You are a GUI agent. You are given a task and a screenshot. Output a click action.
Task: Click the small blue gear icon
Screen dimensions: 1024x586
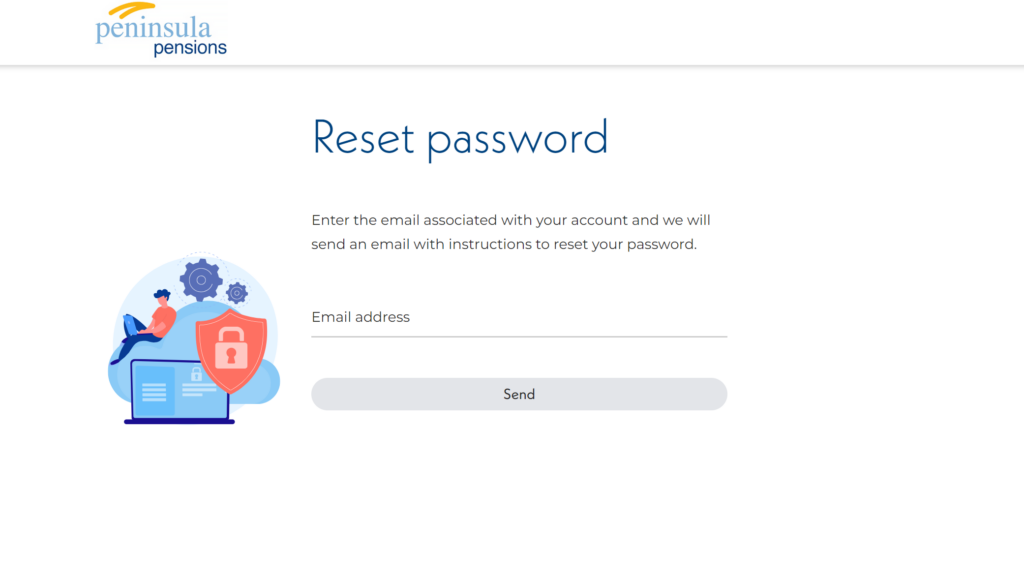(x=237, y=292)
